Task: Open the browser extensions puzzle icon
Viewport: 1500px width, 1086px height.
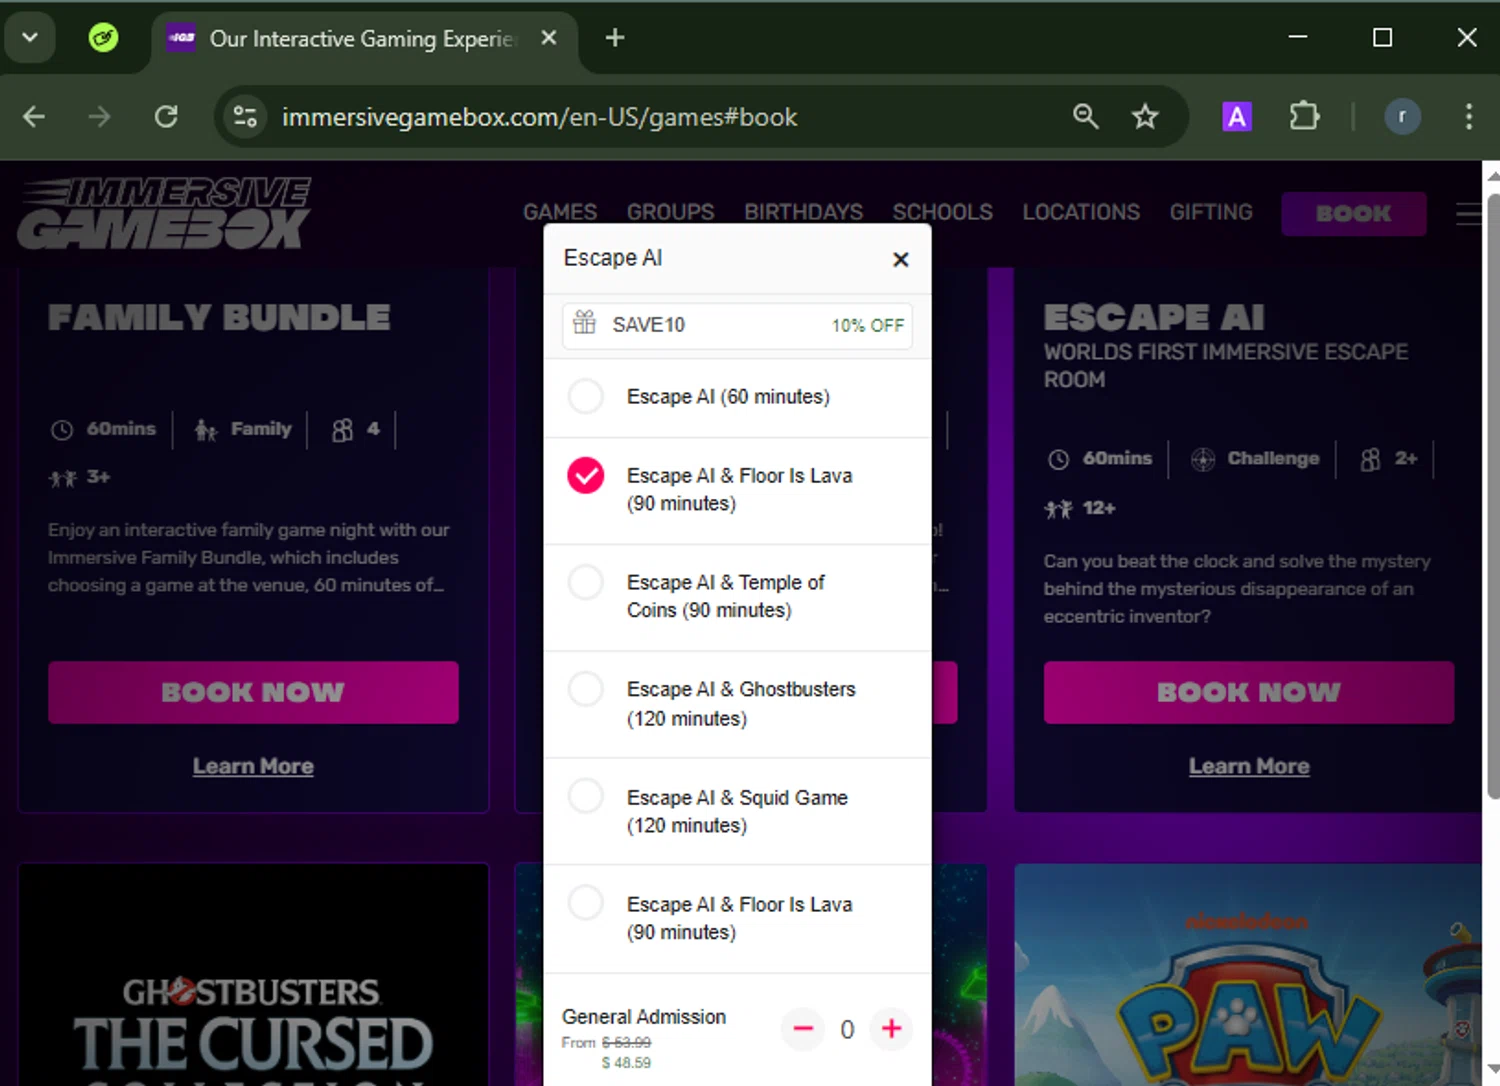Action: [1304, 117]
